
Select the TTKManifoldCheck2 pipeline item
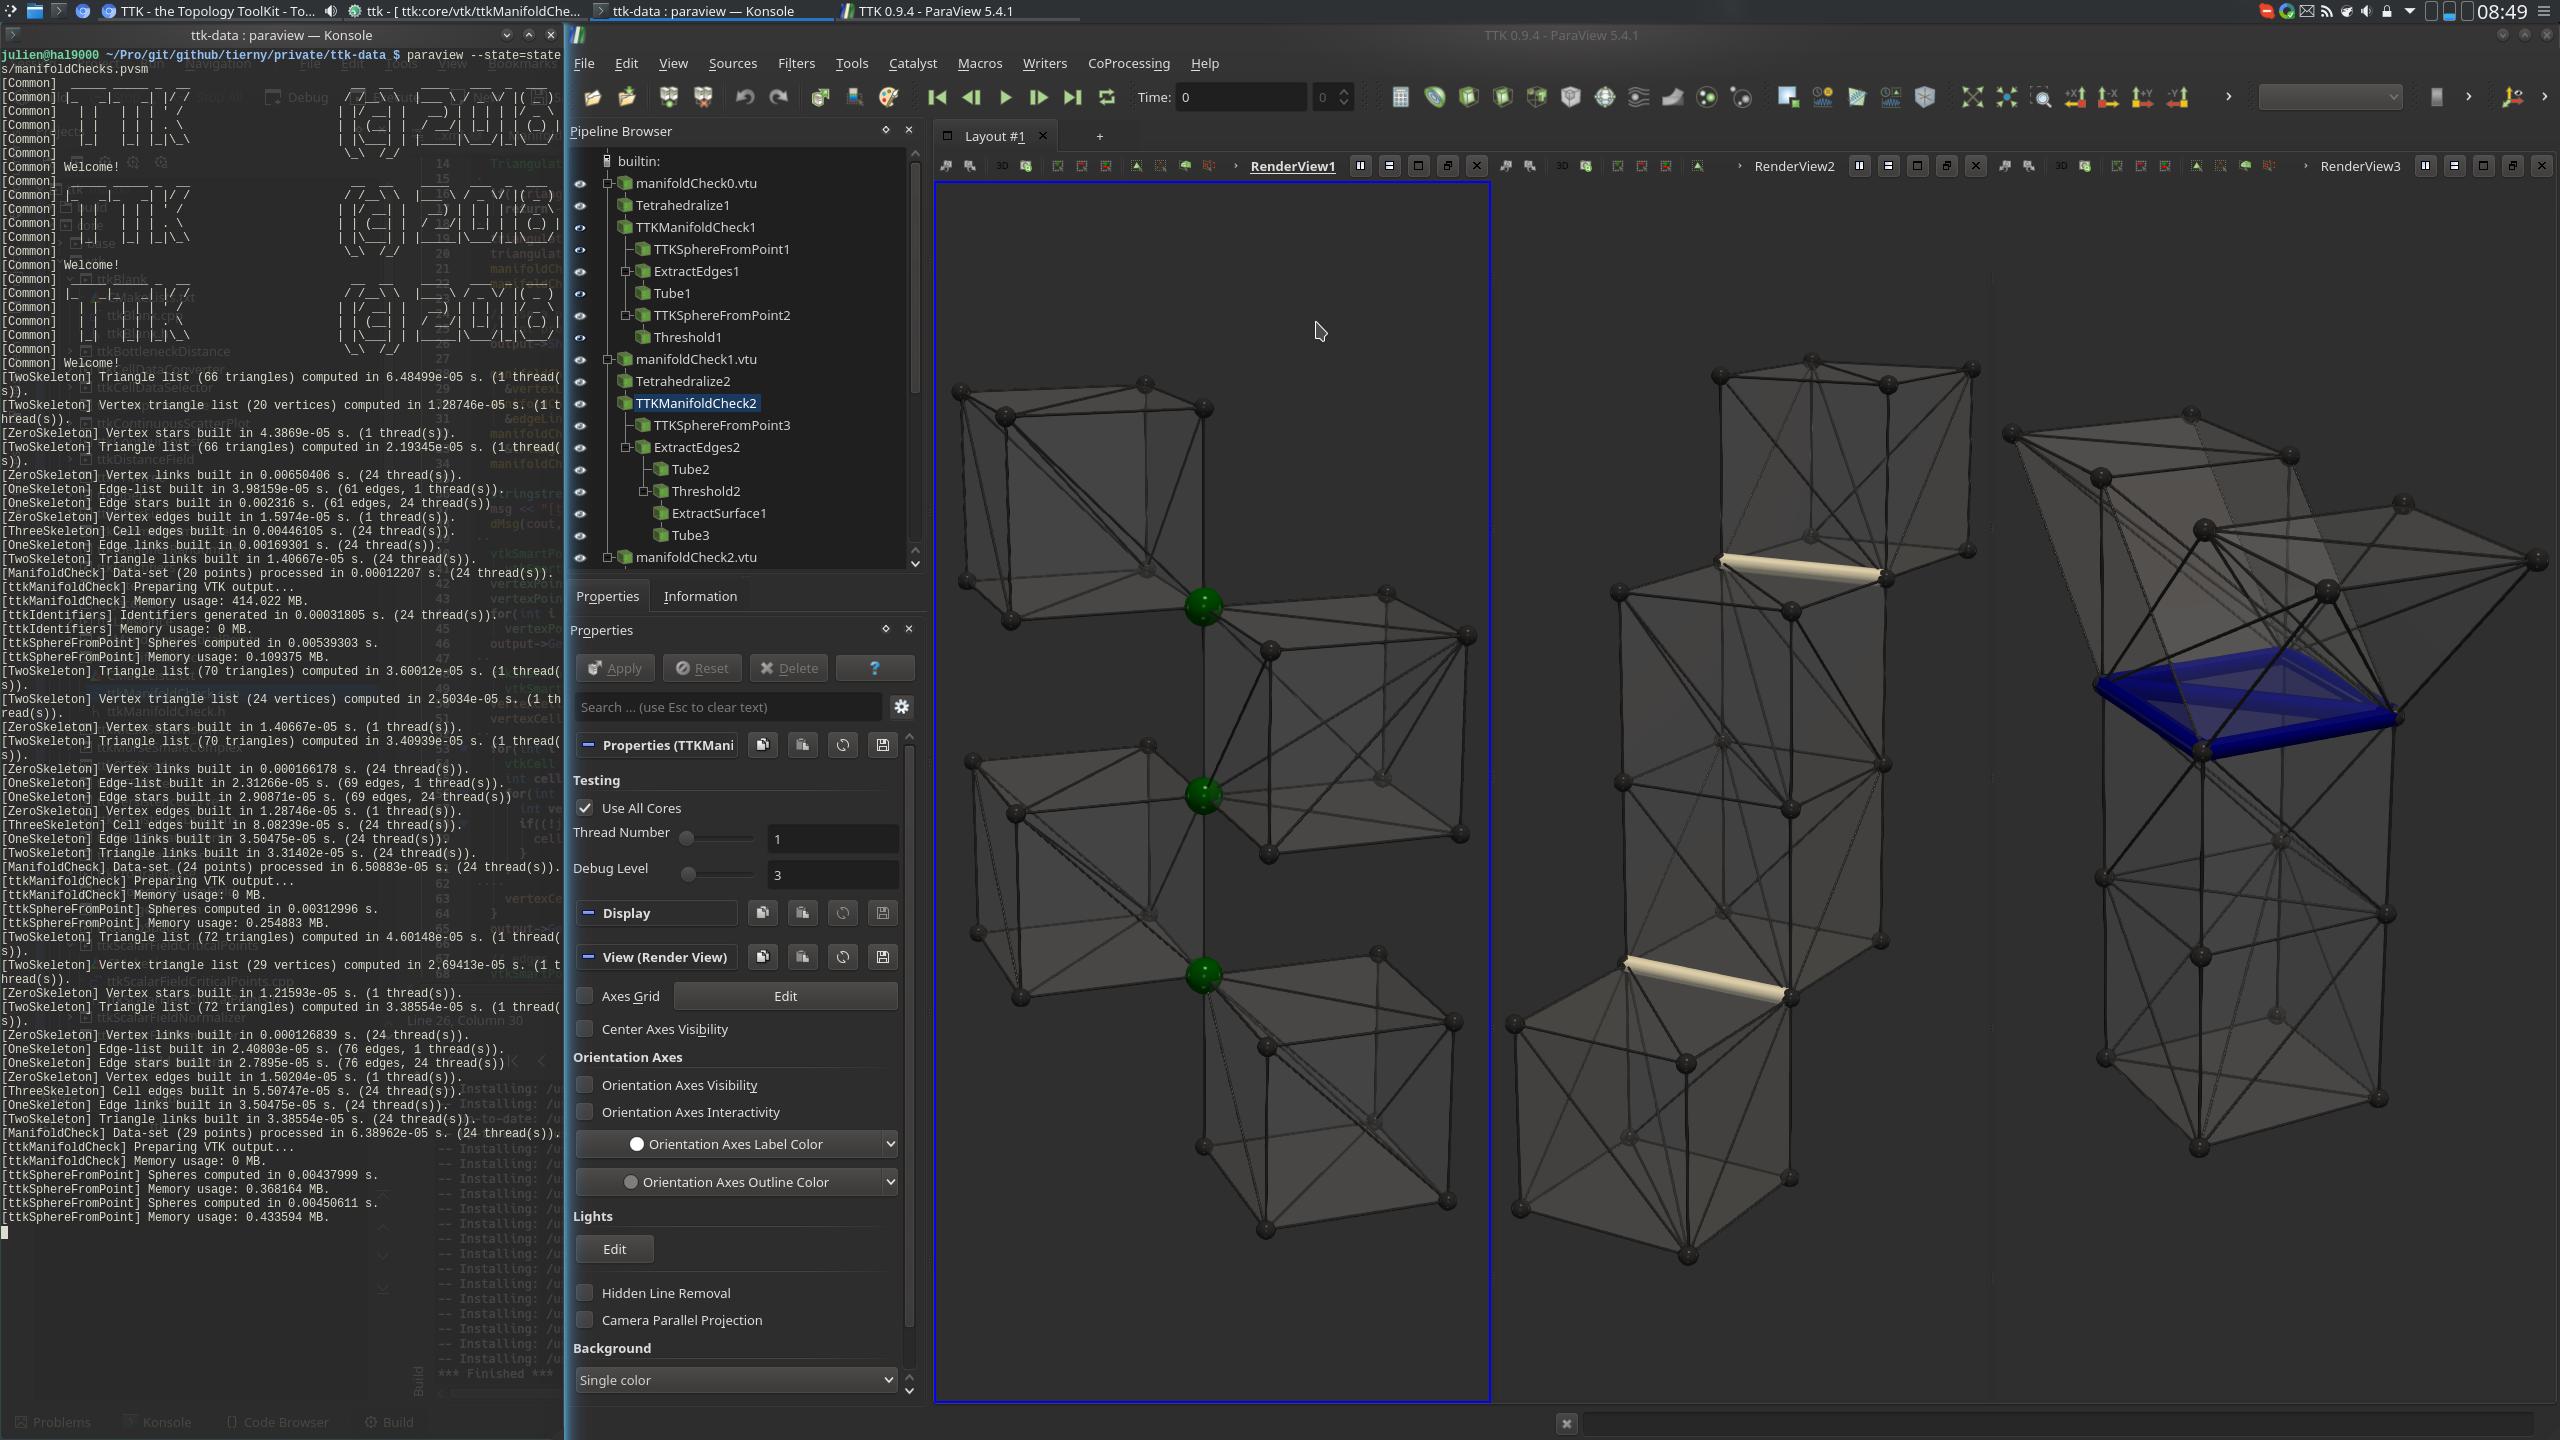pyautogui.click(x=696, y=403)
